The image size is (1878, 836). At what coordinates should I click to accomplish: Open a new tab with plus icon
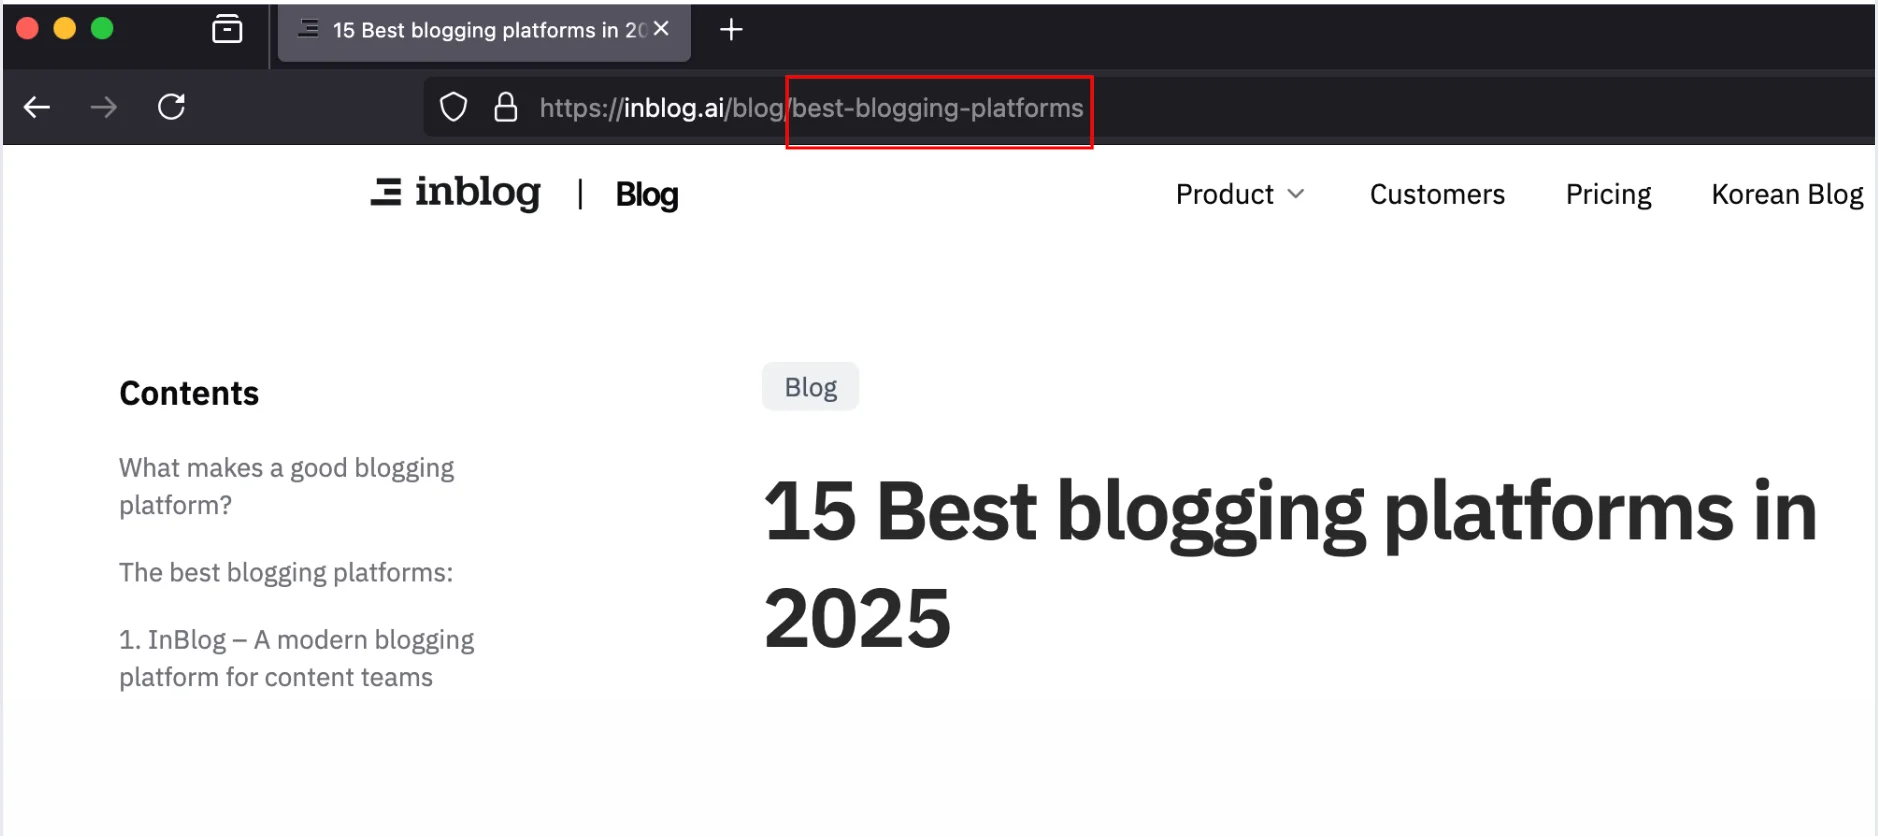click(x=731, y=30)
